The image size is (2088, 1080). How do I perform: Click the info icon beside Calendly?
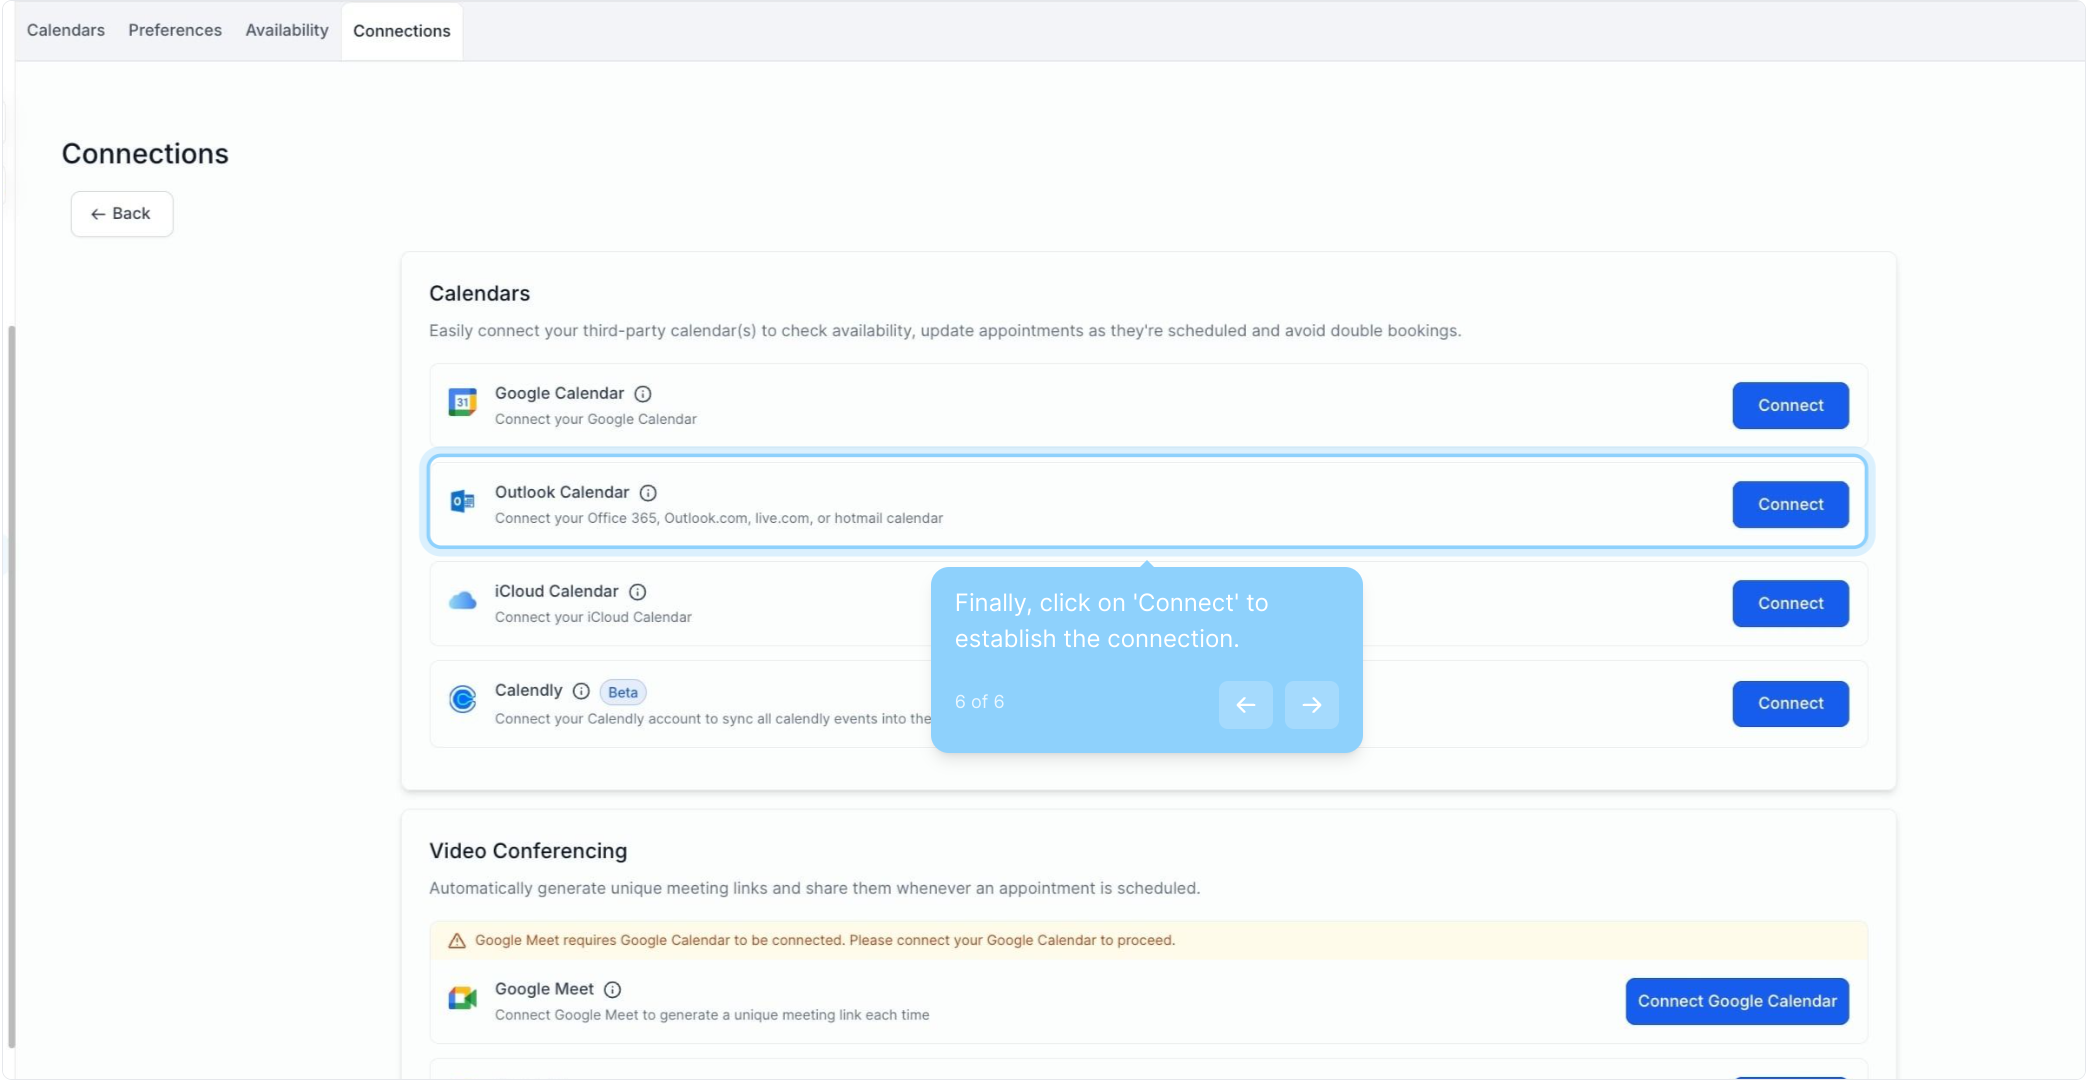[x=581, y=691]
